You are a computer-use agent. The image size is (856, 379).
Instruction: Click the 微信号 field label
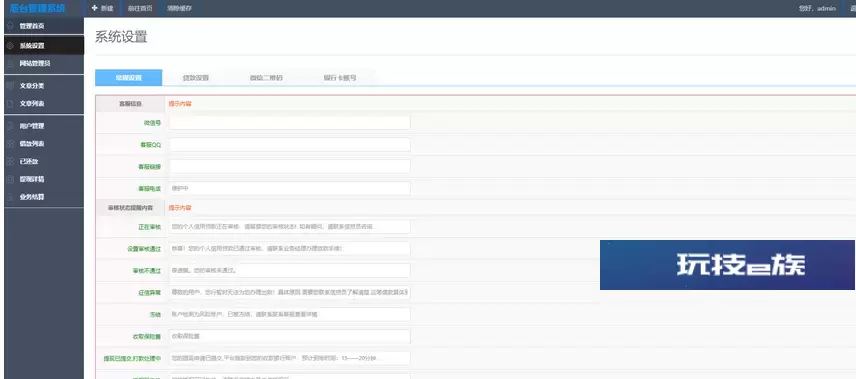152,123
